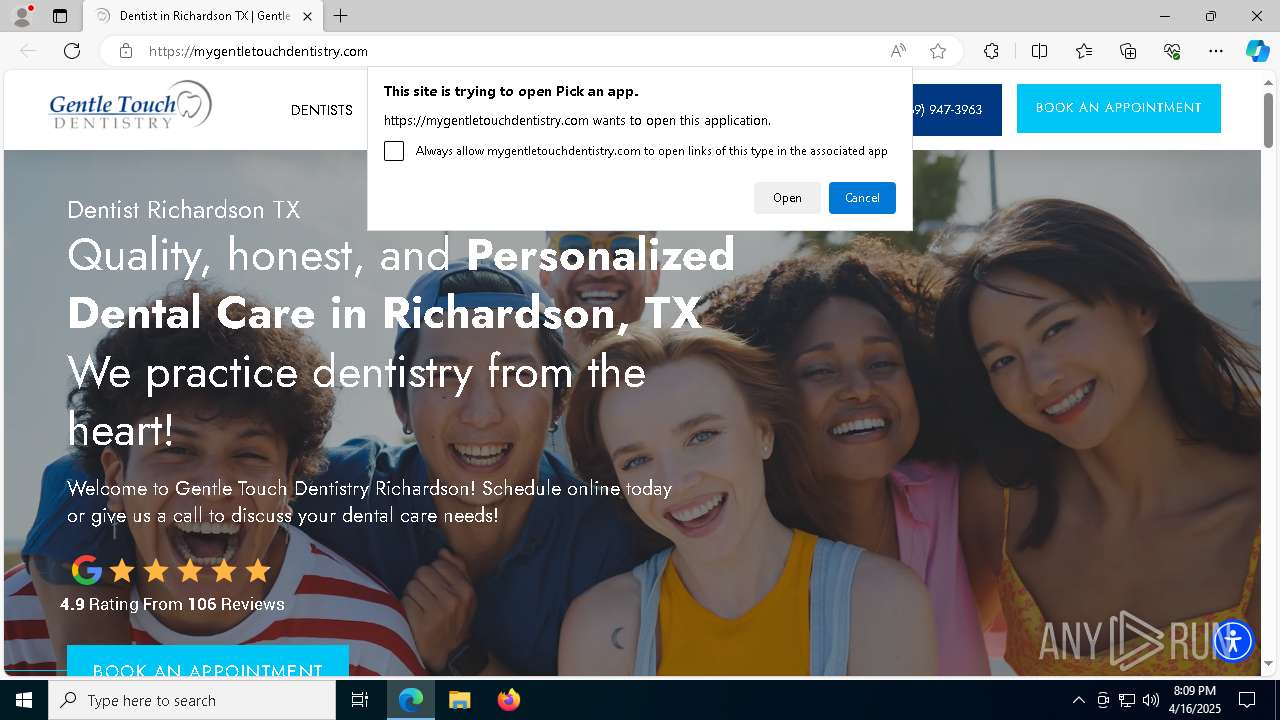This screenshot has width=1280, height=720.
Task: Enable Split screen view icon
Action: 1039,51
